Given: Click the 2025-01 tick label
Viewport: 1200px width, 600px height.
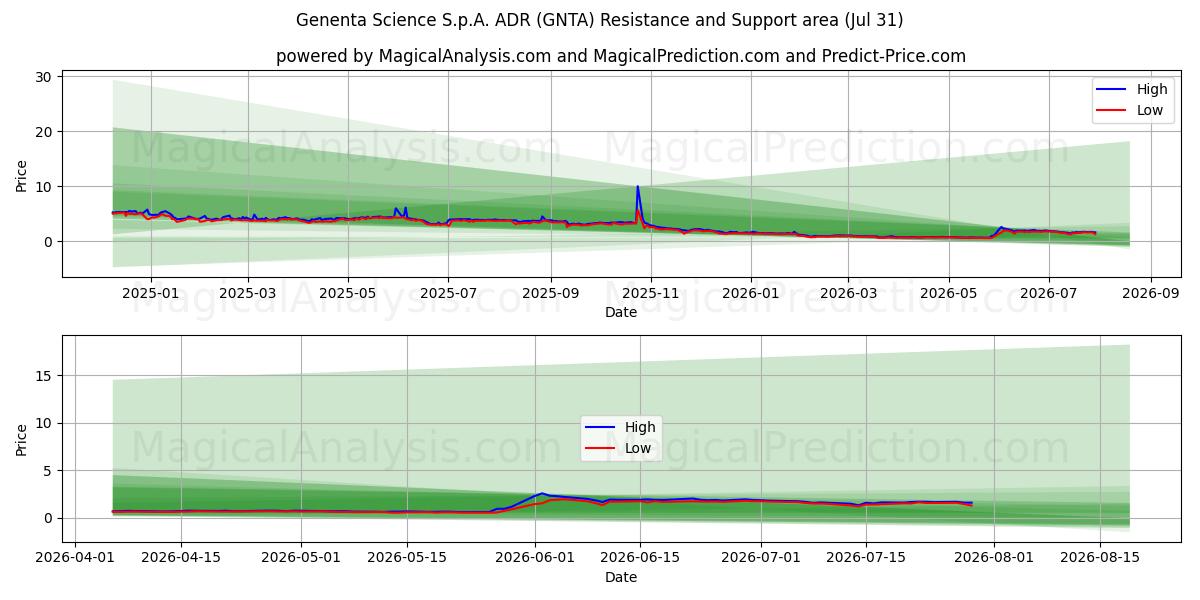Looking at the screenshot, I should point(150,293).
